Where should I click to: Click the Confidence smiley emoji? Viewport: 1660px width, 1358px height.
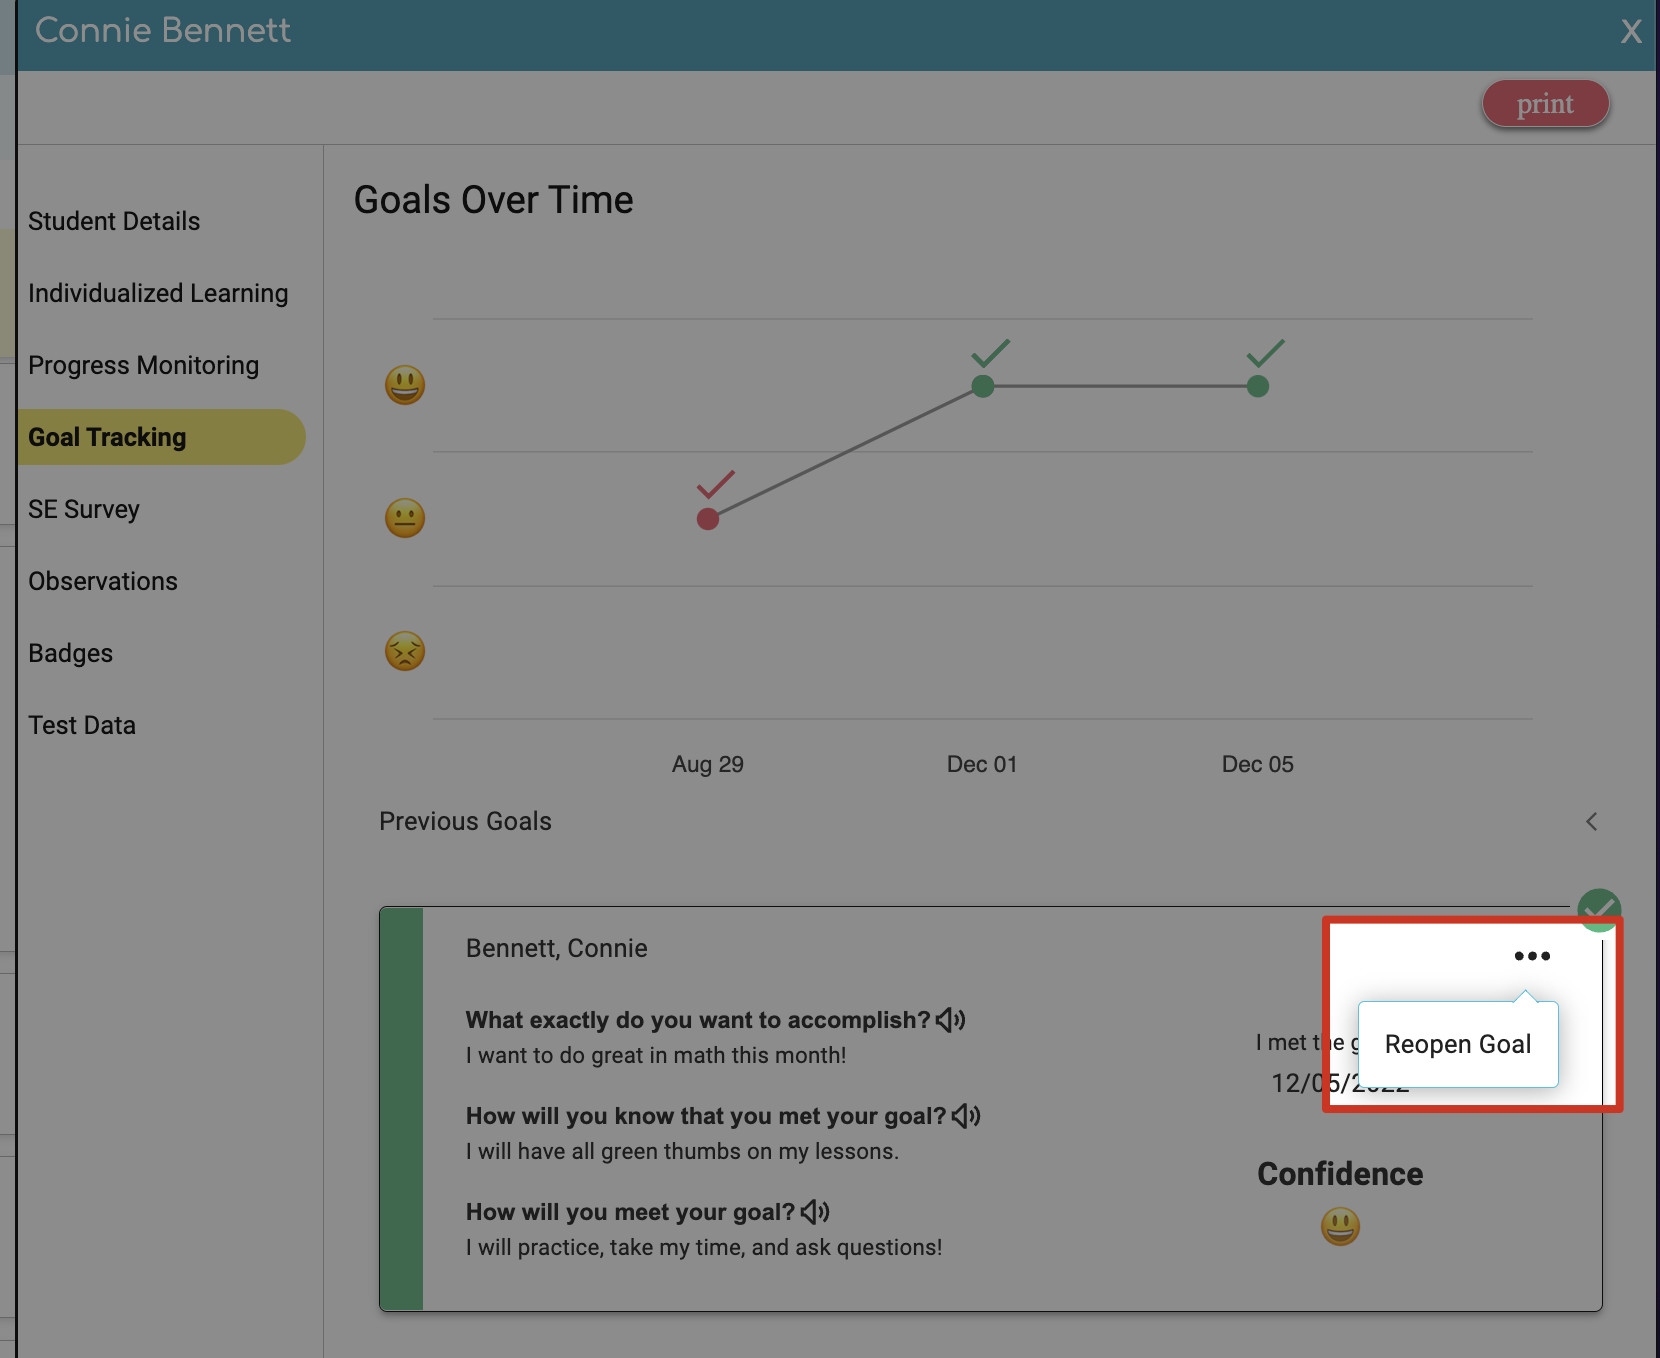(1340, 1226)
